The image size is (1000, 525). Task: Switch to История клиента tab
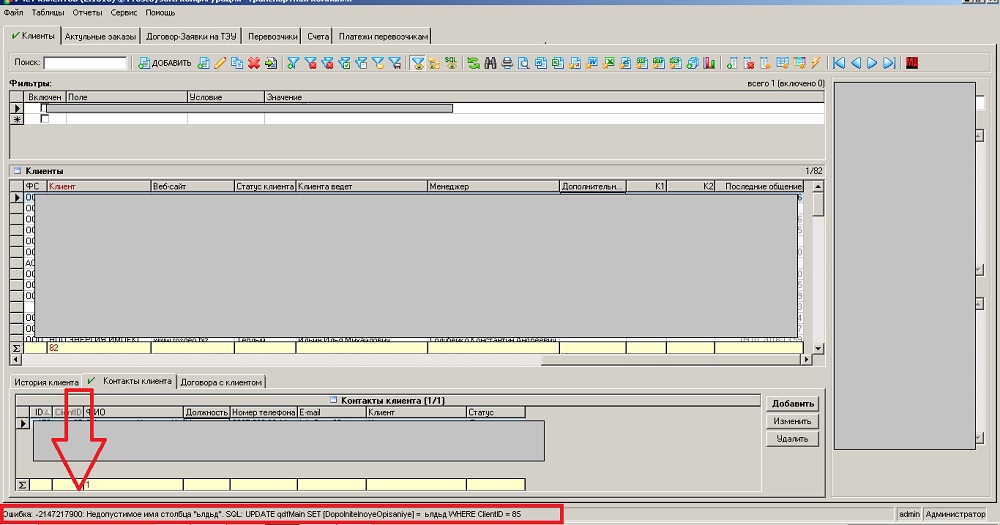pos(45,382)
